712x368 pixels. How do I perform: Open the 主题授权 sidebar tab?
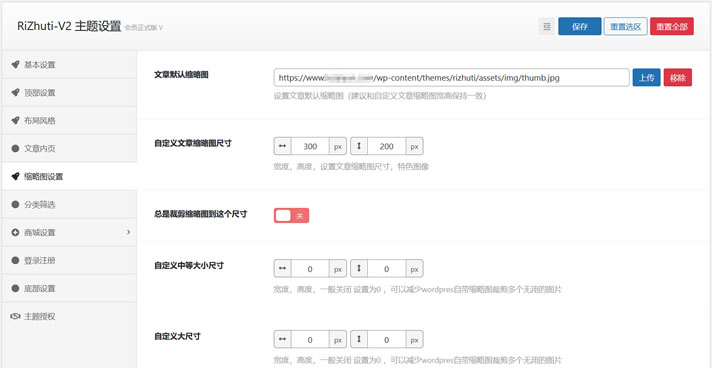[69, 317]
